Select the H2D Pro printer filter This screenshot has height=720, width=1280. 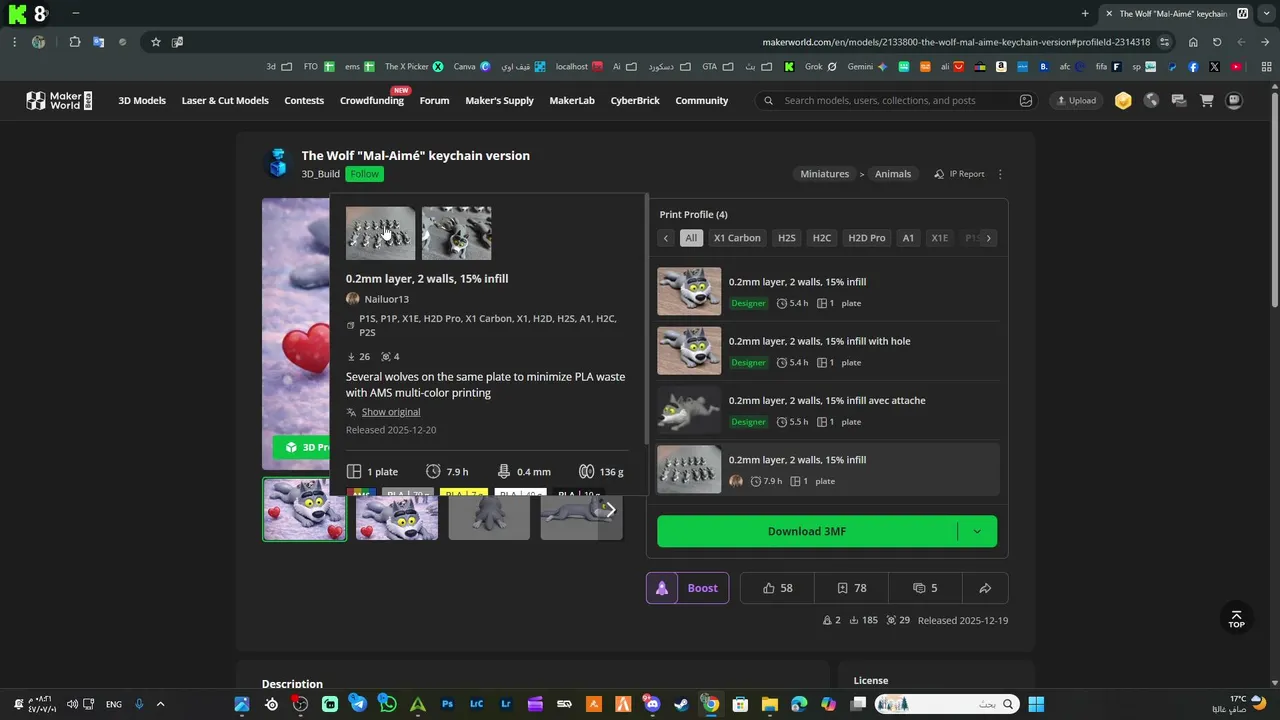click(x=867, y=238)
